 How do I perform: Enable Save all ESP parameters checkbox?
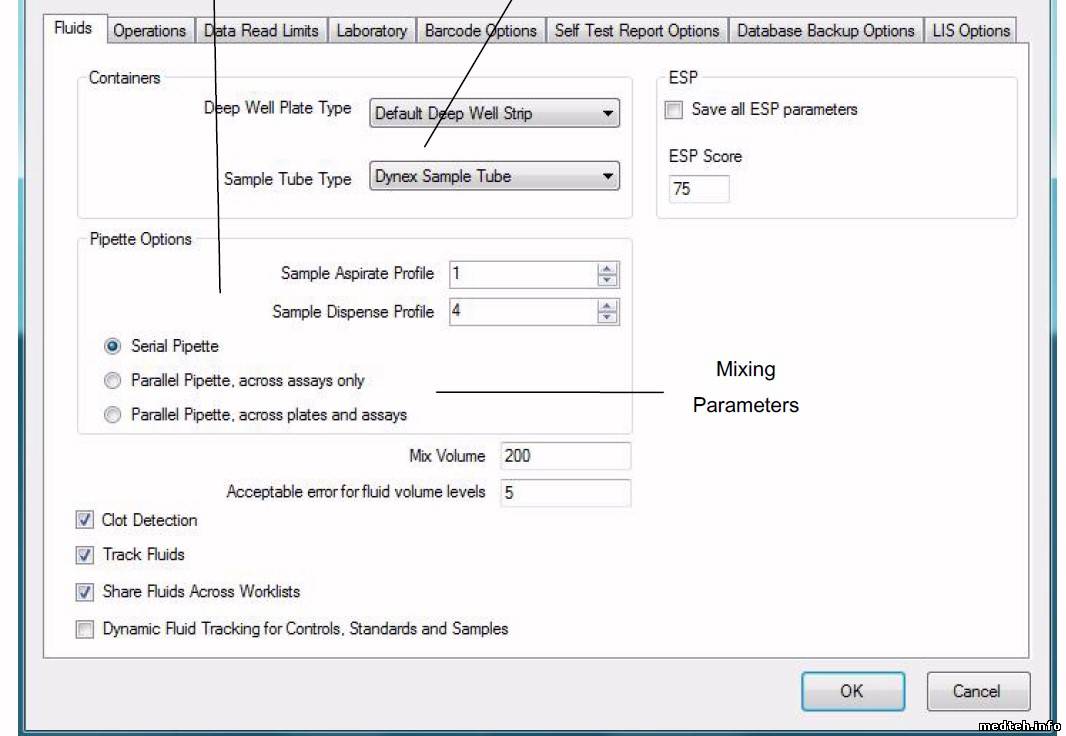(675, 110)
